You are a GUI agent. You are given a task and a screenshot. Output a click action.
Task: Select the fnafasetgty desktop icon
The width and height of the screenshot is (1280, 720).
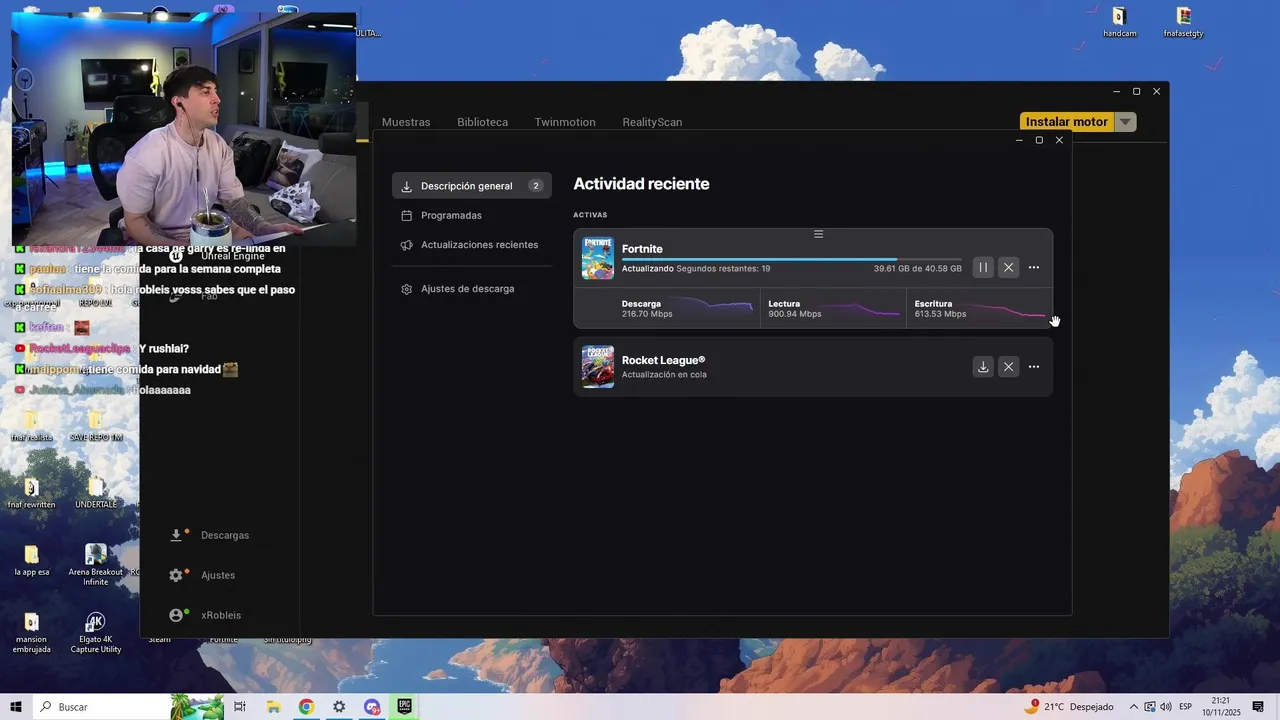pos(1184,22)
